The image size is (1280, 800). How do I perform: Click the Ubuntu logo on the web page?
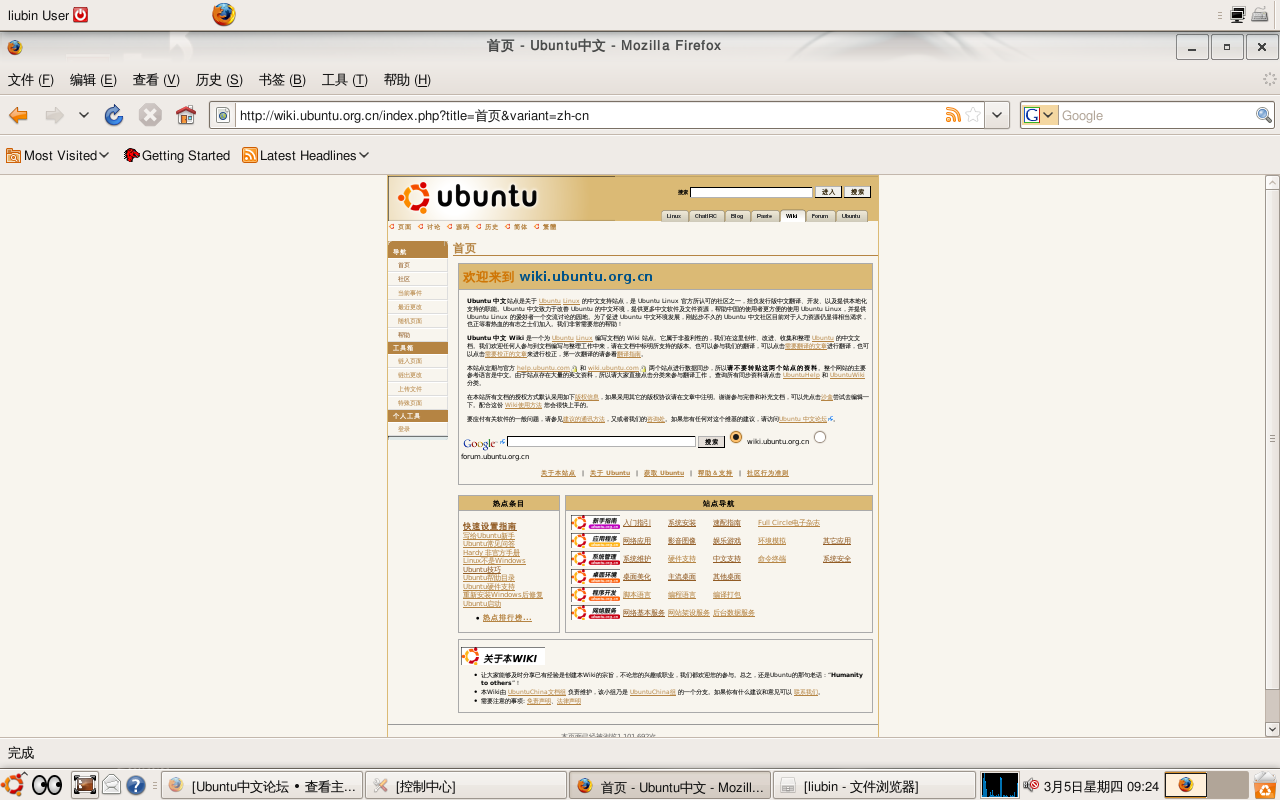point(468,197)
